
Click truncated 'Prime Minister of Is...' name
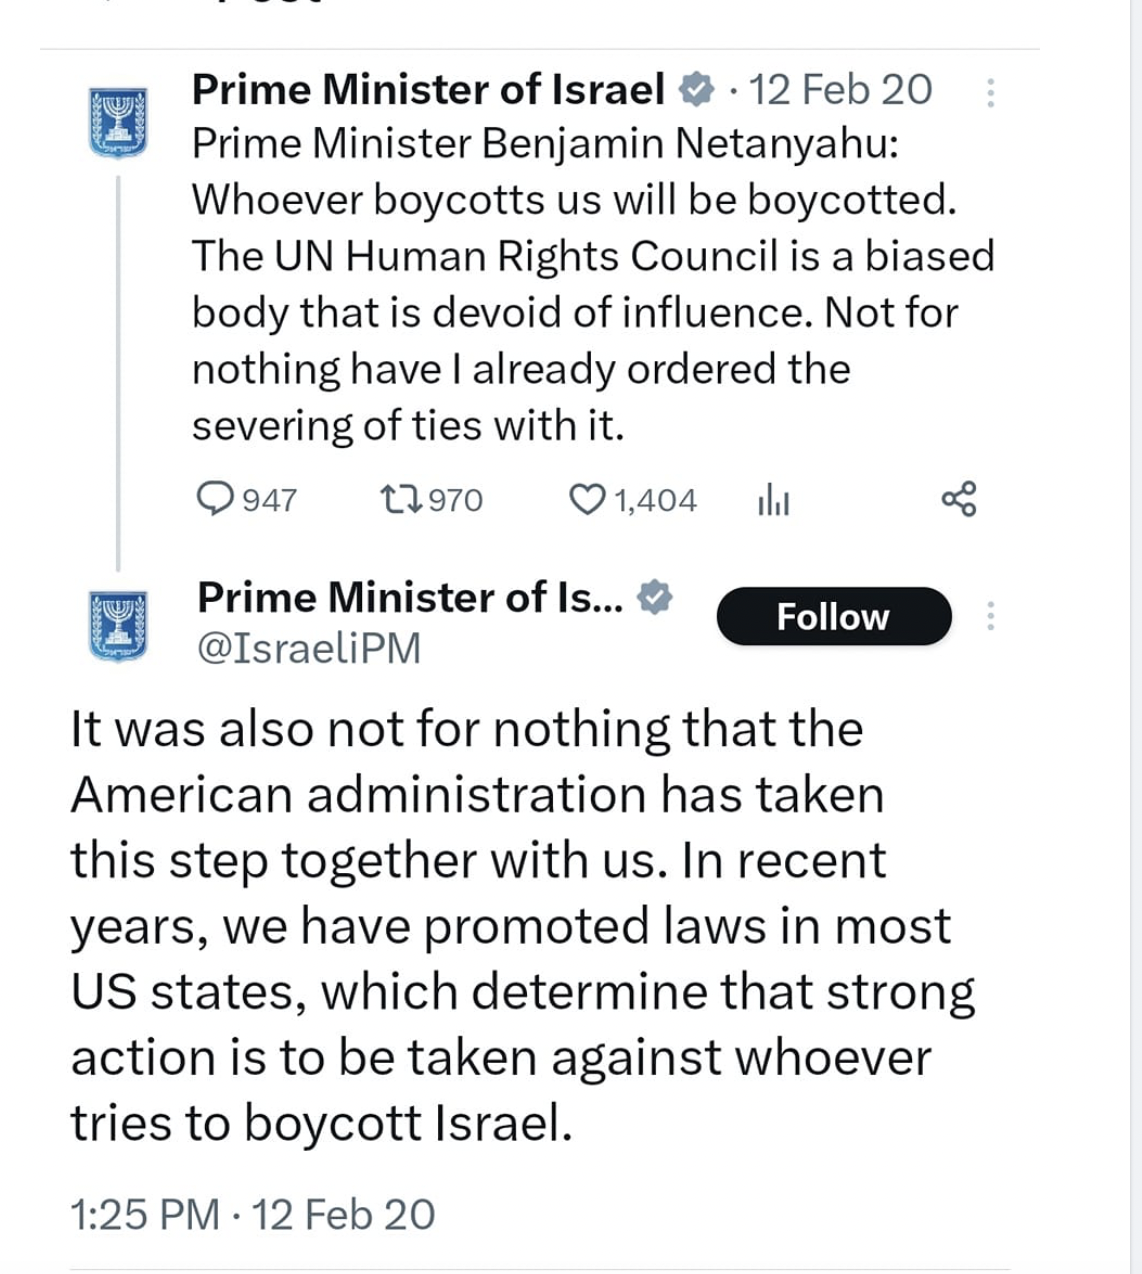(410, 598)
